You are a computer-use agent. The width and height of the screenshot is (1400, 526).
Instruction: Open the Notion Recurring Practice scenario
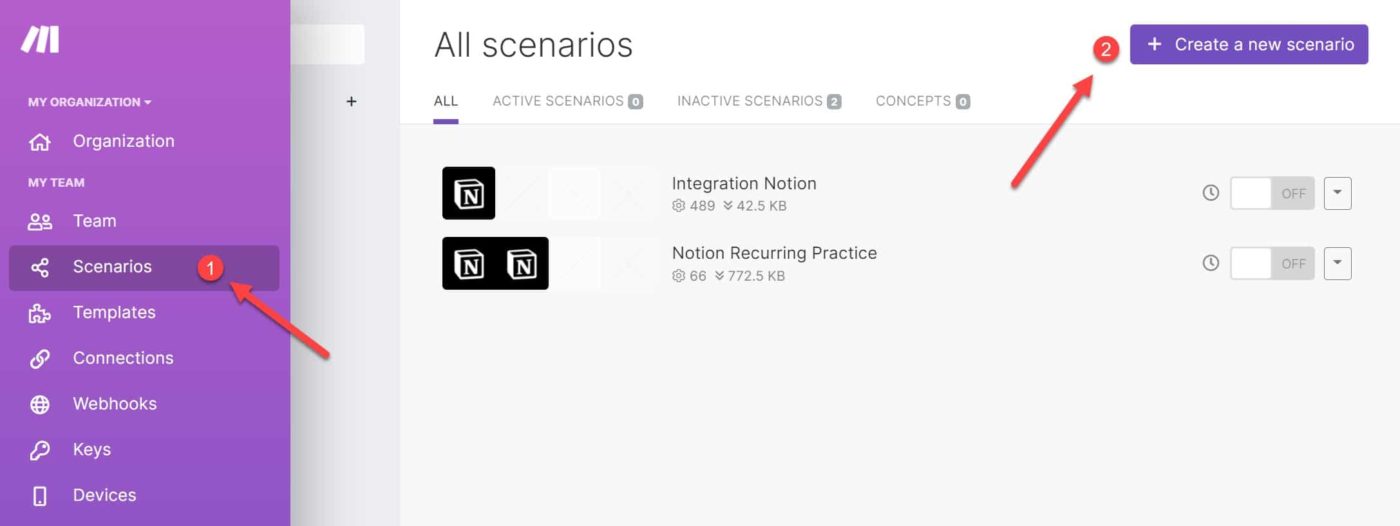(774, 253)
